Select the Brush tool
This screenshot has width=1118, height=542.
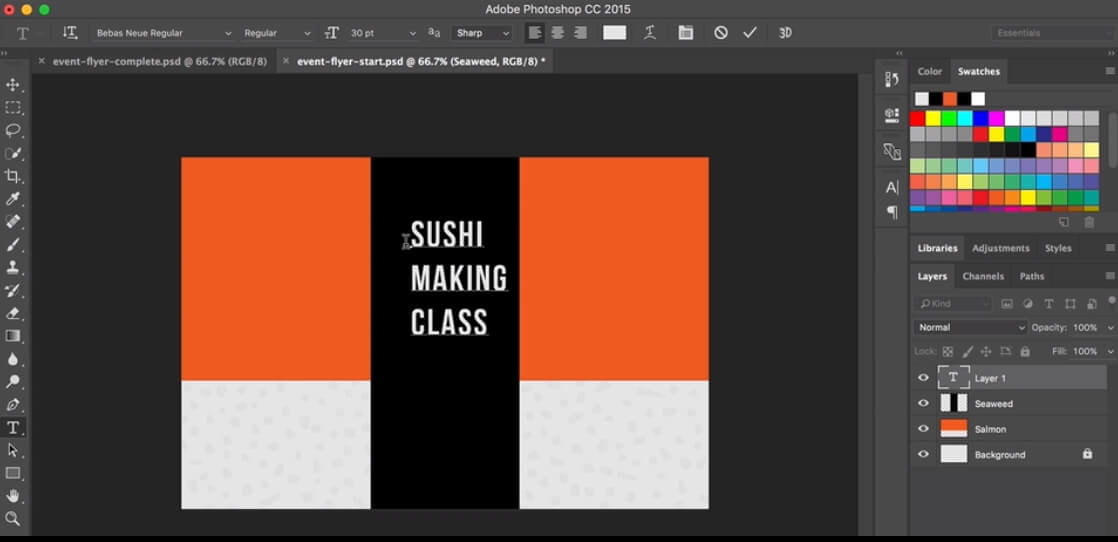tap(14, 245)
